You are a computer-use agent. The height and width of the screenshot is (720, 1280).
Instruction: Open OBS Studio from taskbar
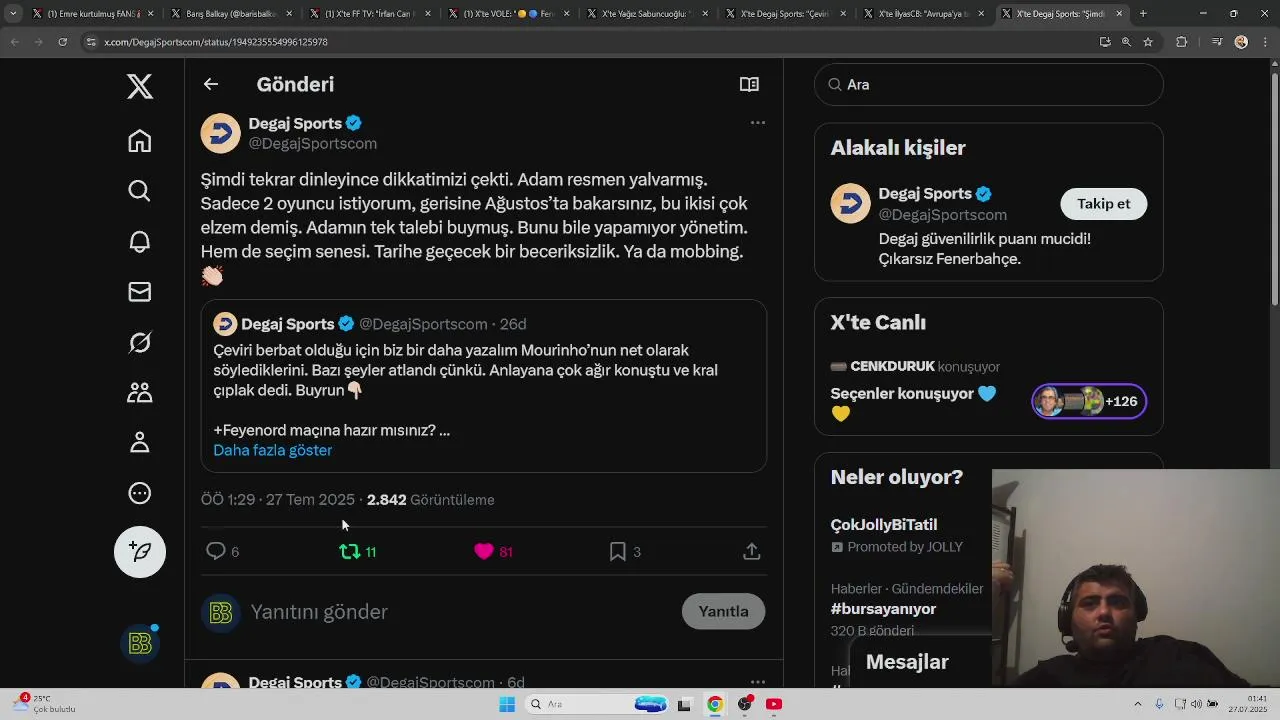[x=745, y=704]
